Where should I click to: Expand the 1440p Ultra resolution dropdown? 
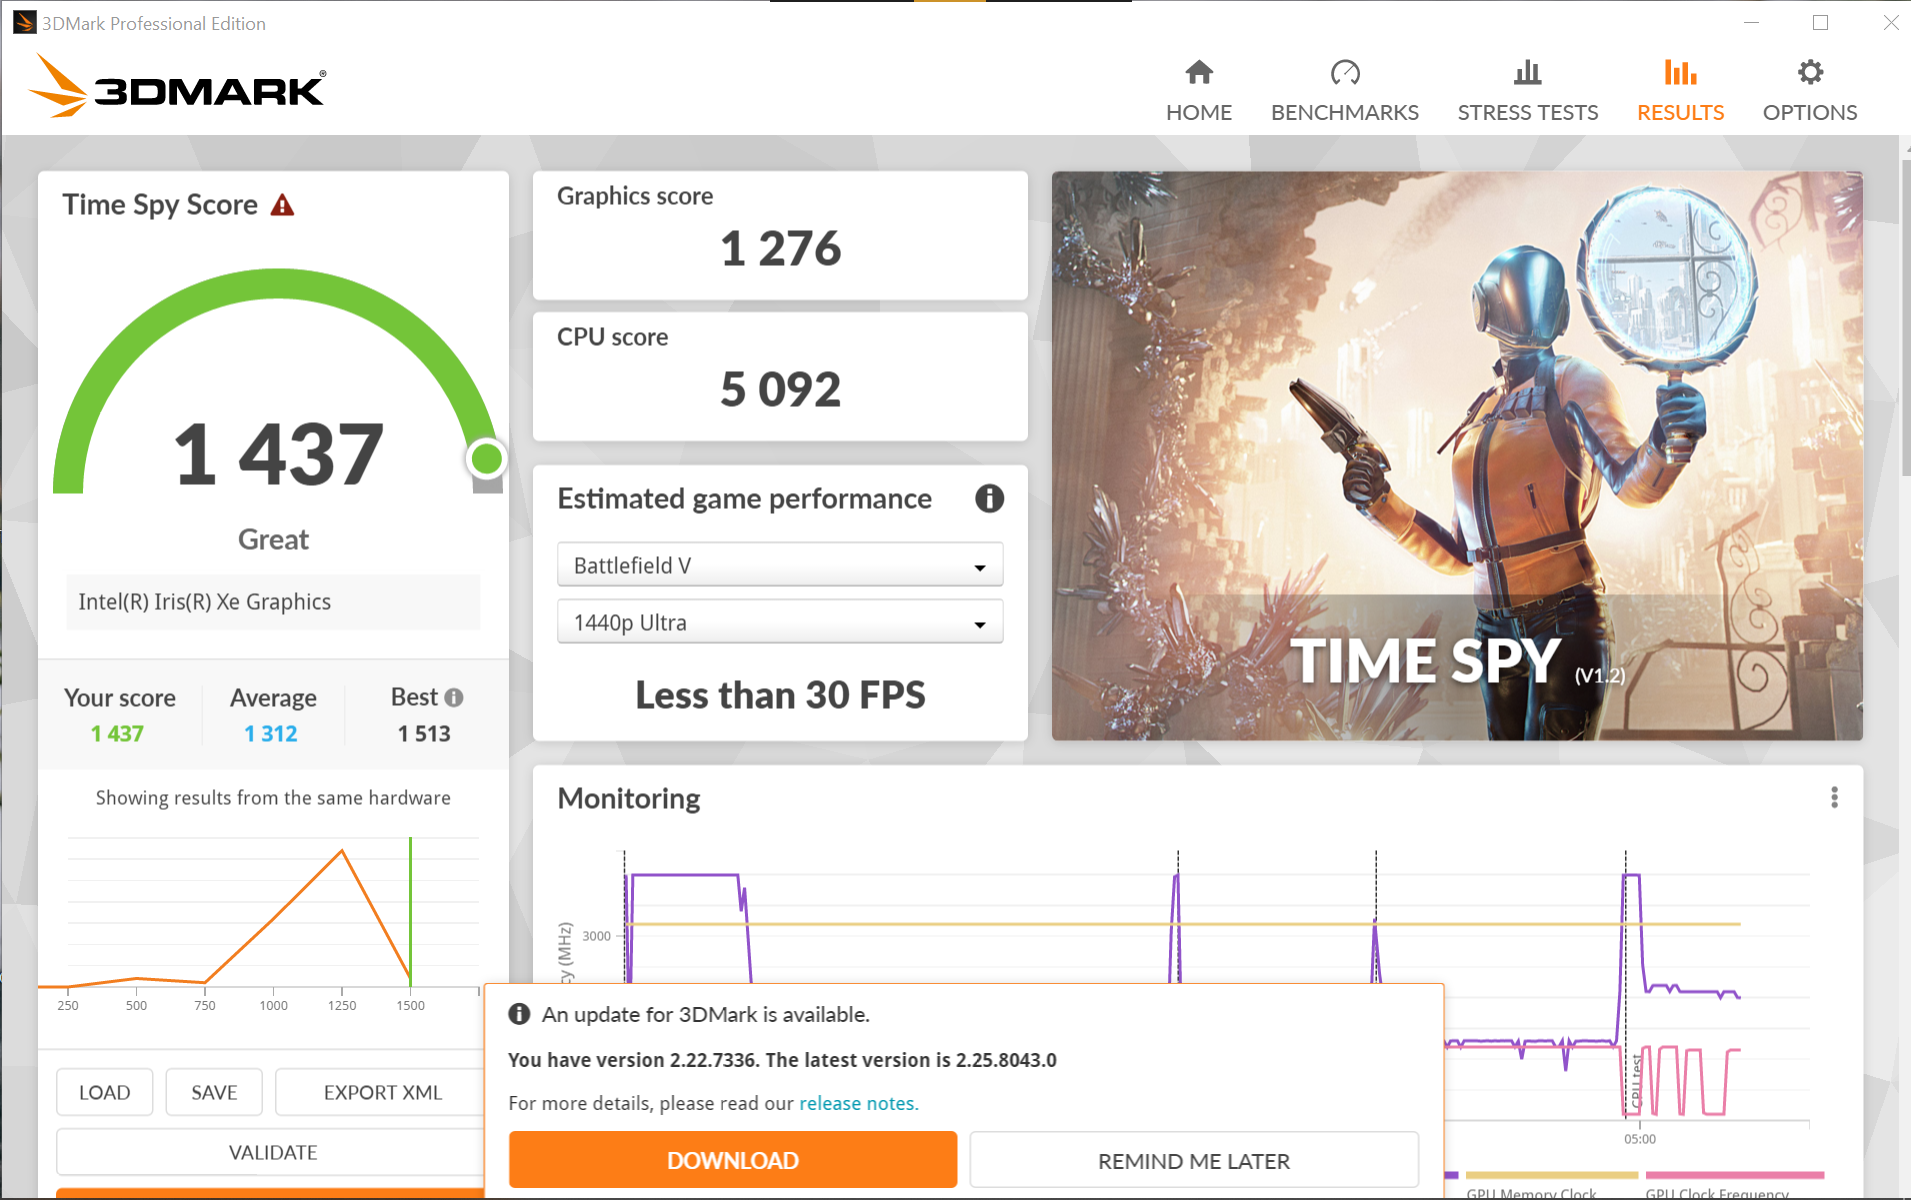(780, 622)
